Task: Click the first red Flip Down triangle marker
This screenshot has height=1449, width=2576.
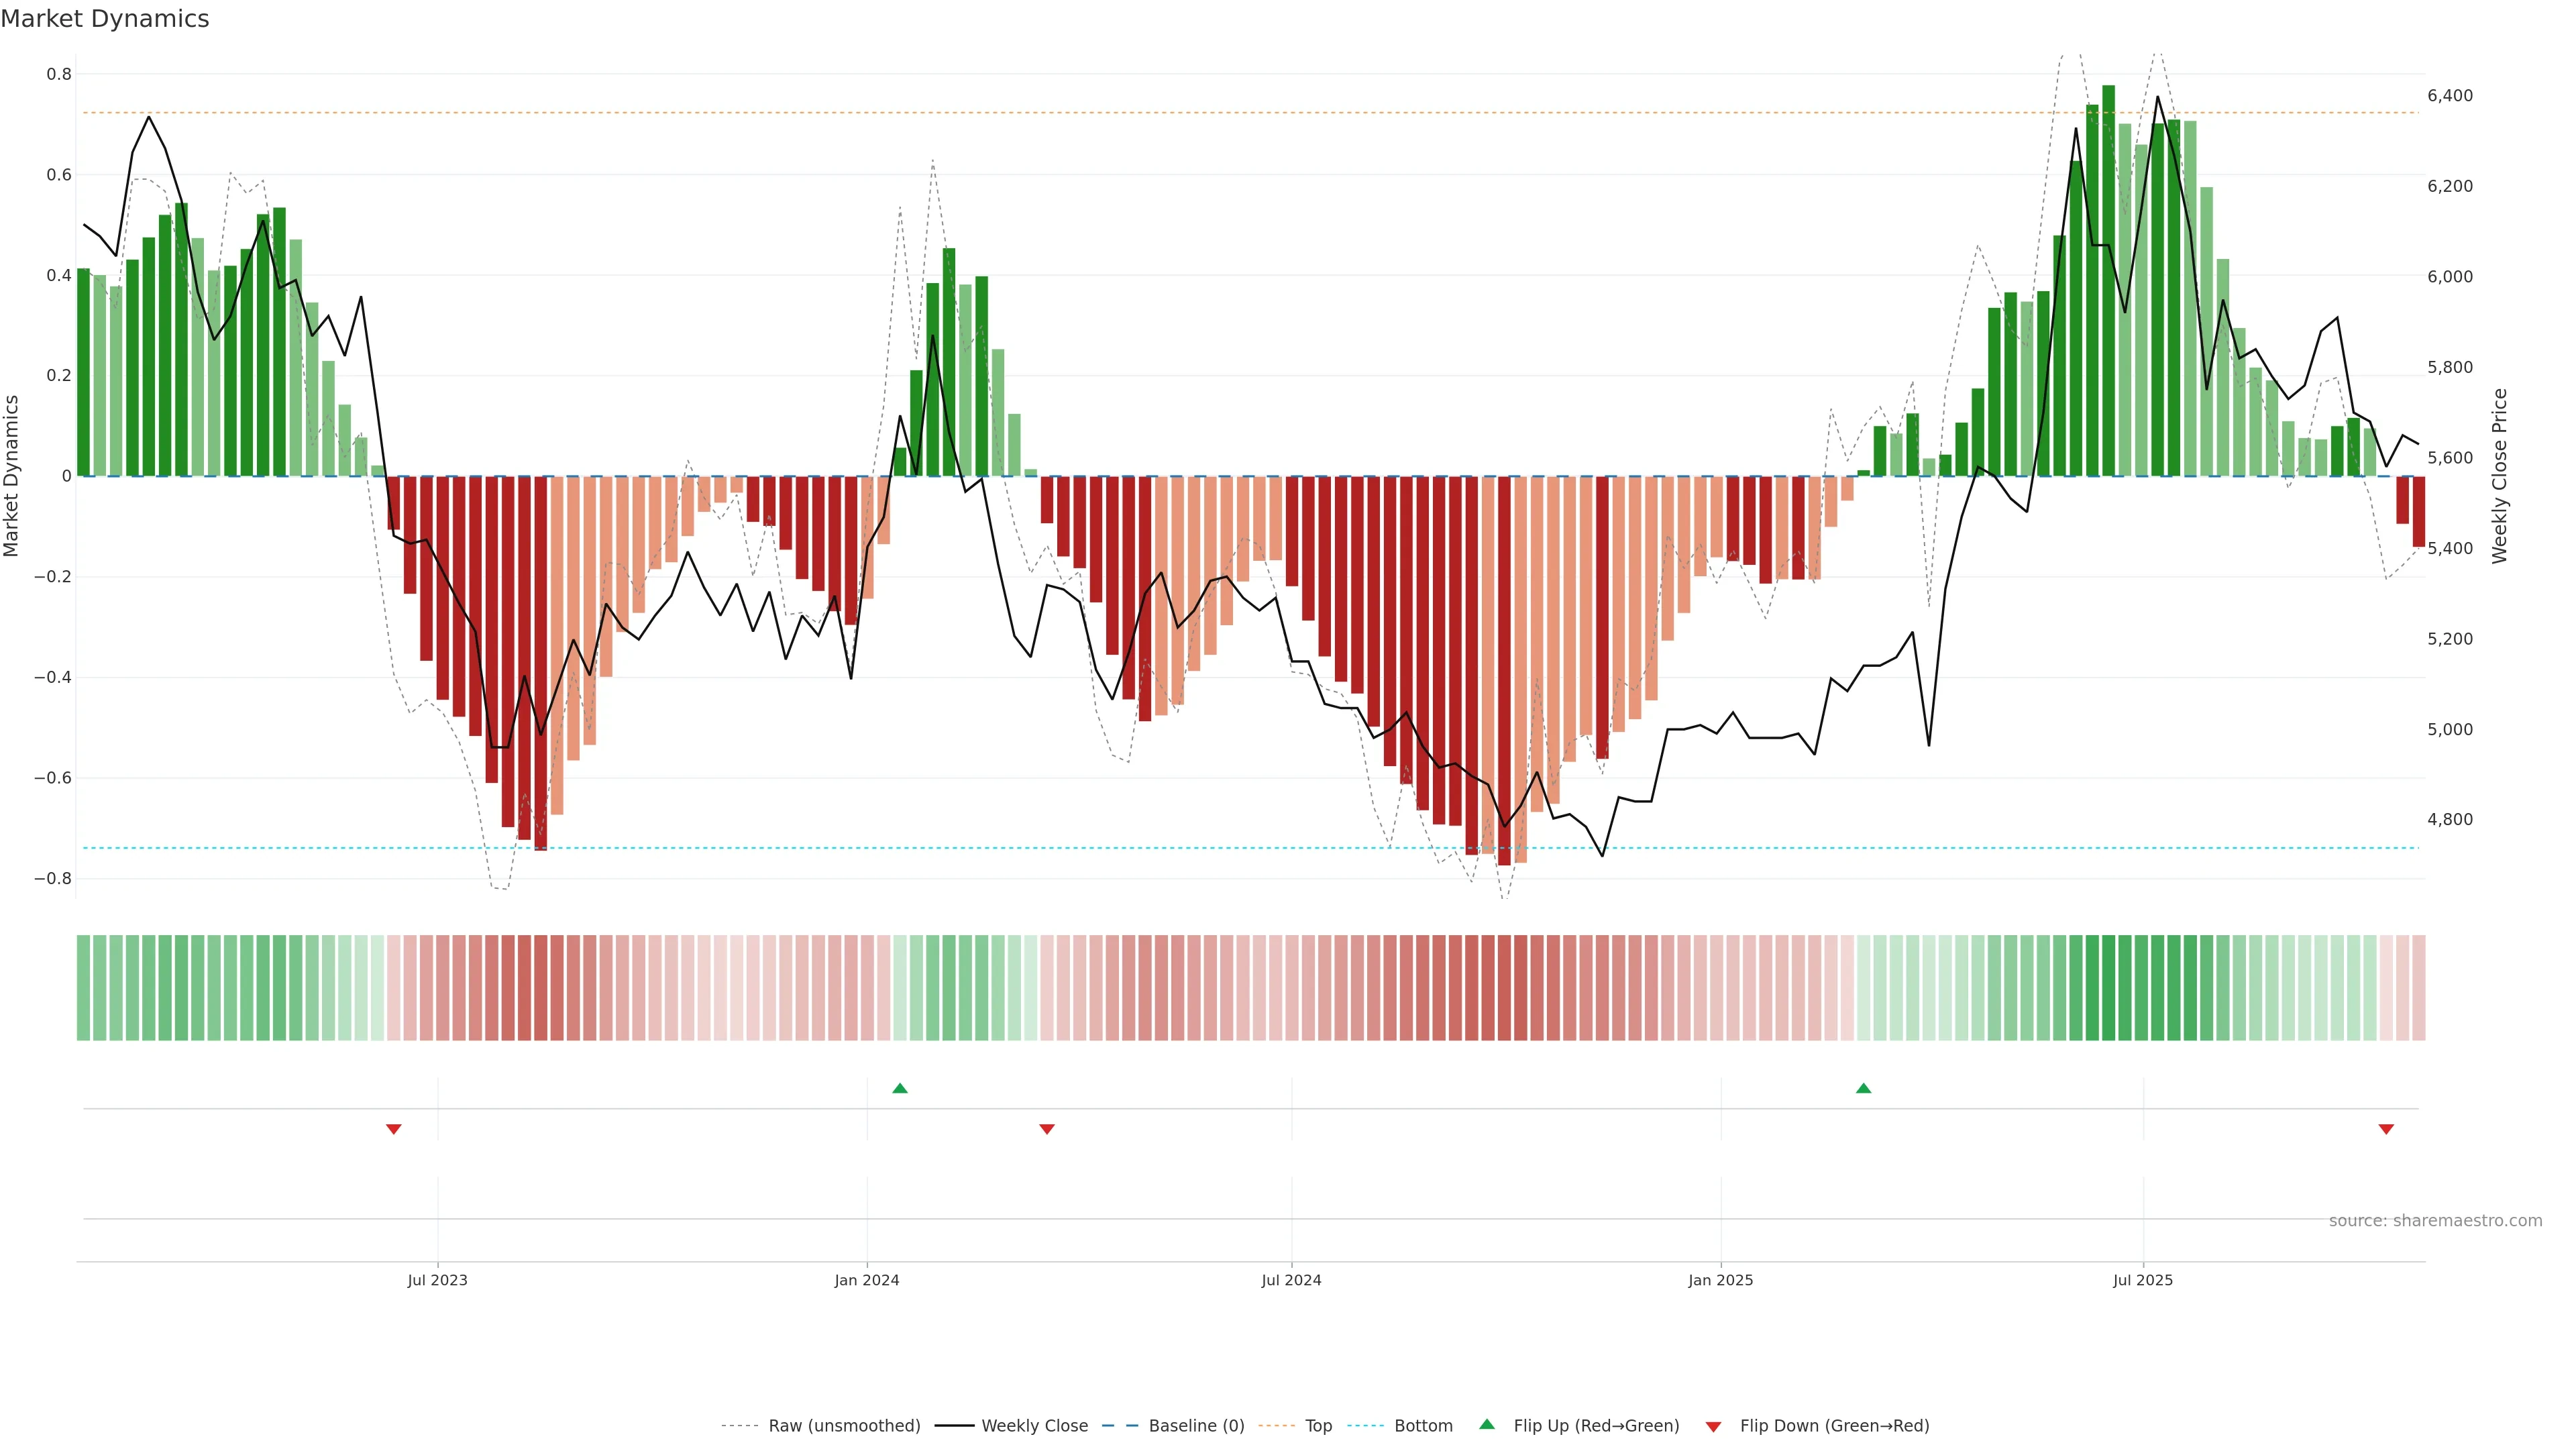Action: [x=394, y=1129]
